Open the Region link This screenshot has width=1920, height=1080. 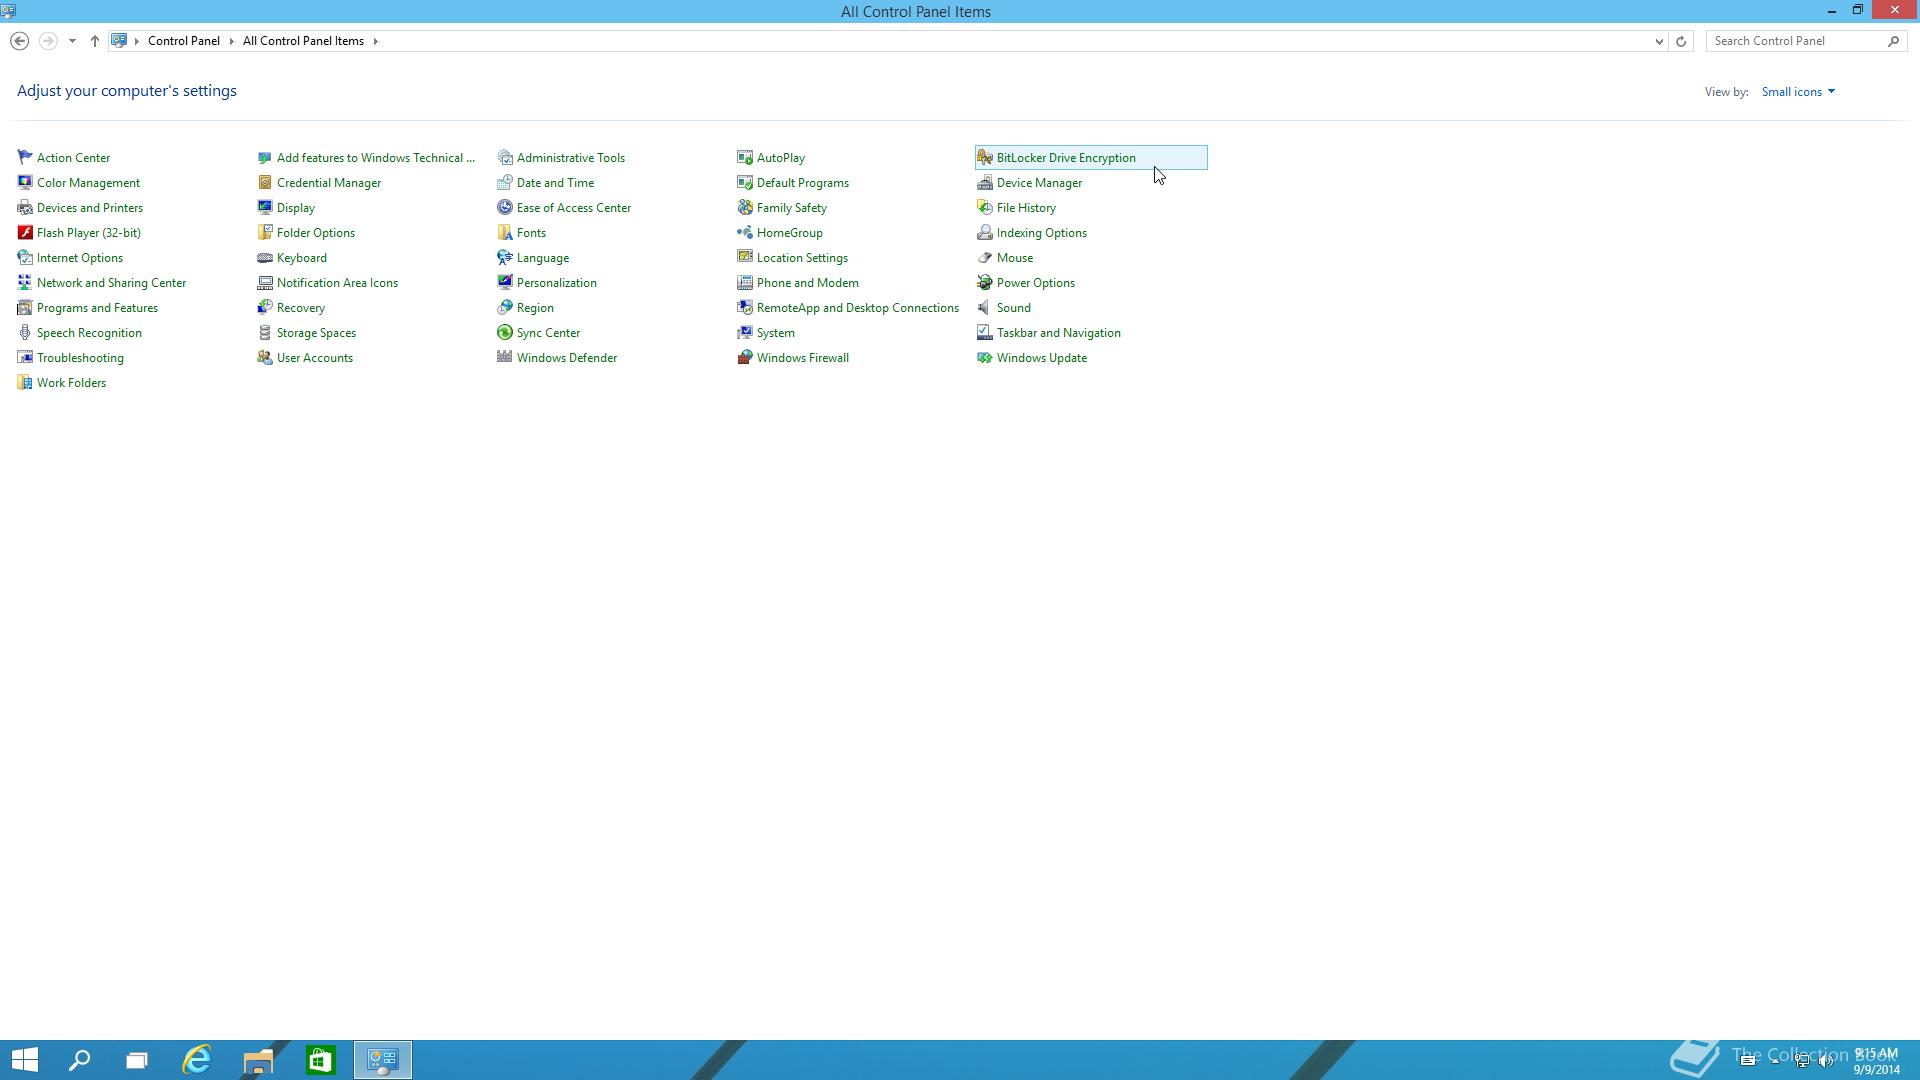click(535, 307)
